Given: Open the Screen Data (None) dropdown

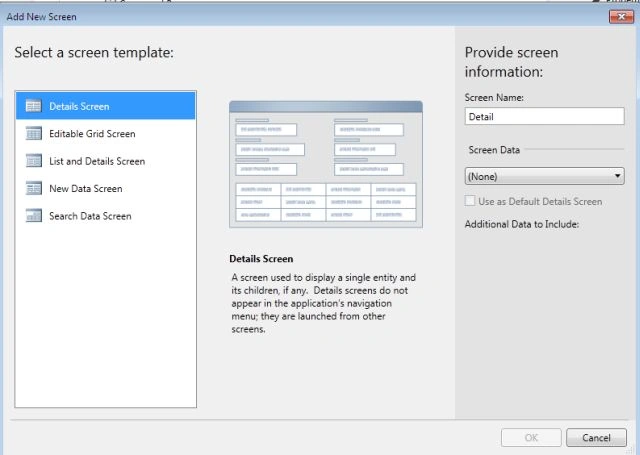Looking at the screenshot, I should [544, 176].
